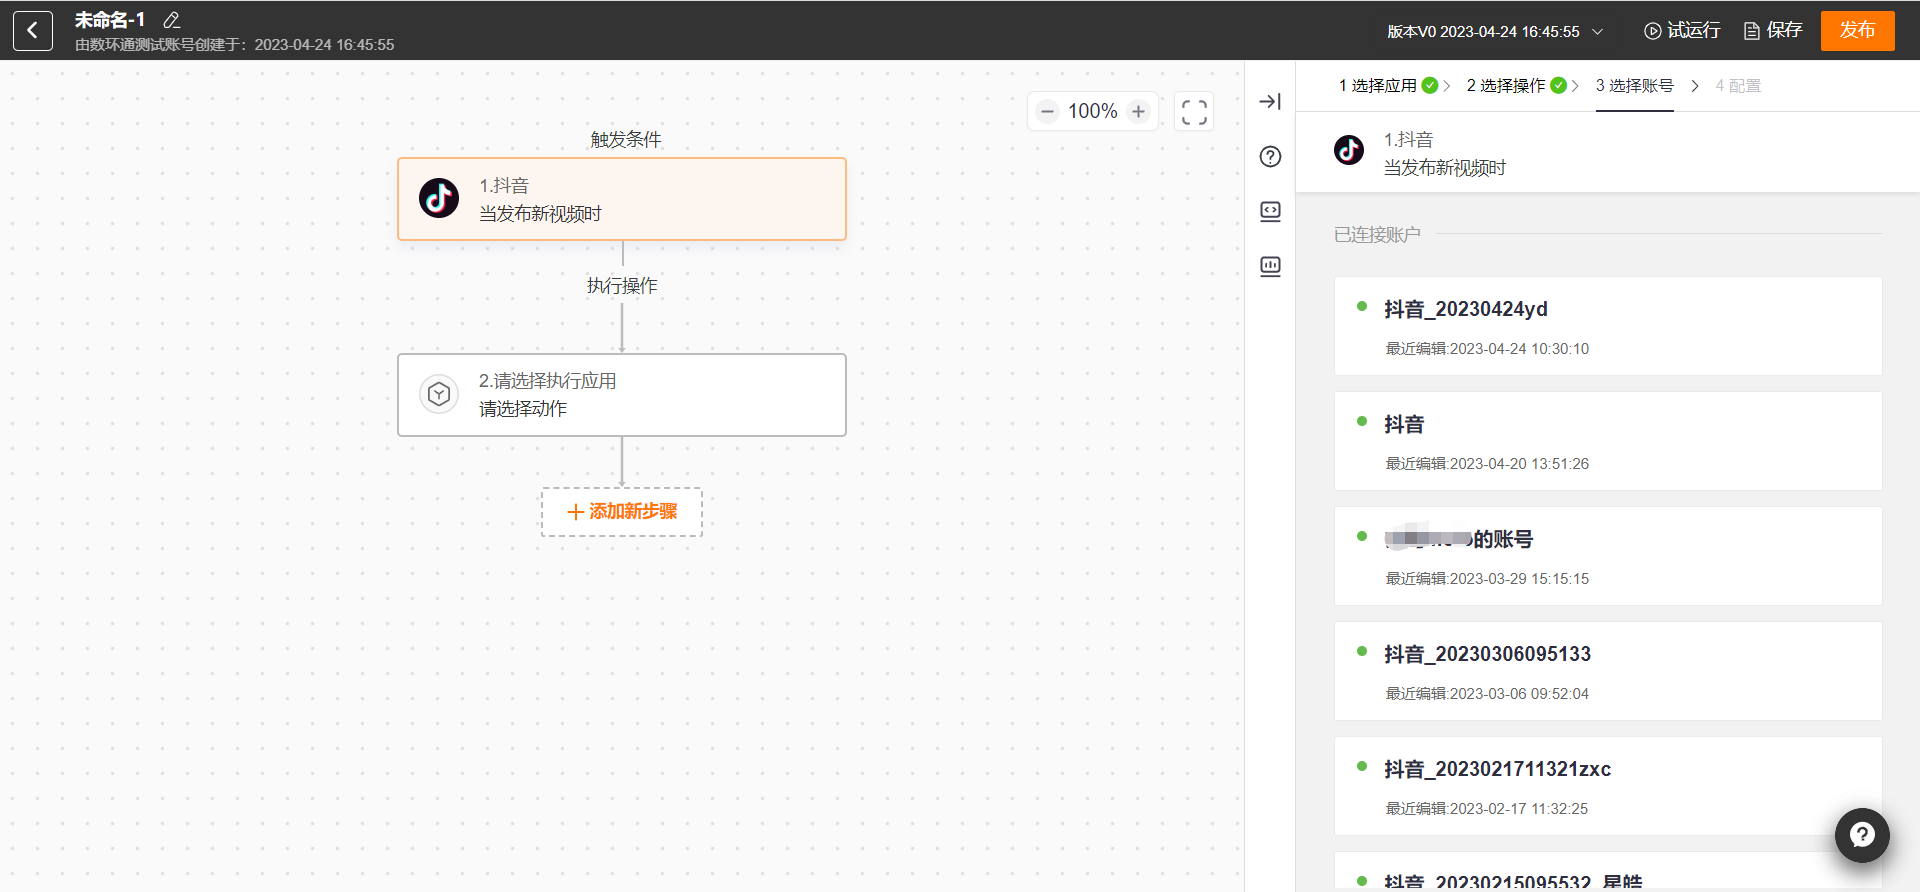Screen dimensions: 1920x892
Task: Click 保存 to save the flow
Action: click(x=1773, y=31)
